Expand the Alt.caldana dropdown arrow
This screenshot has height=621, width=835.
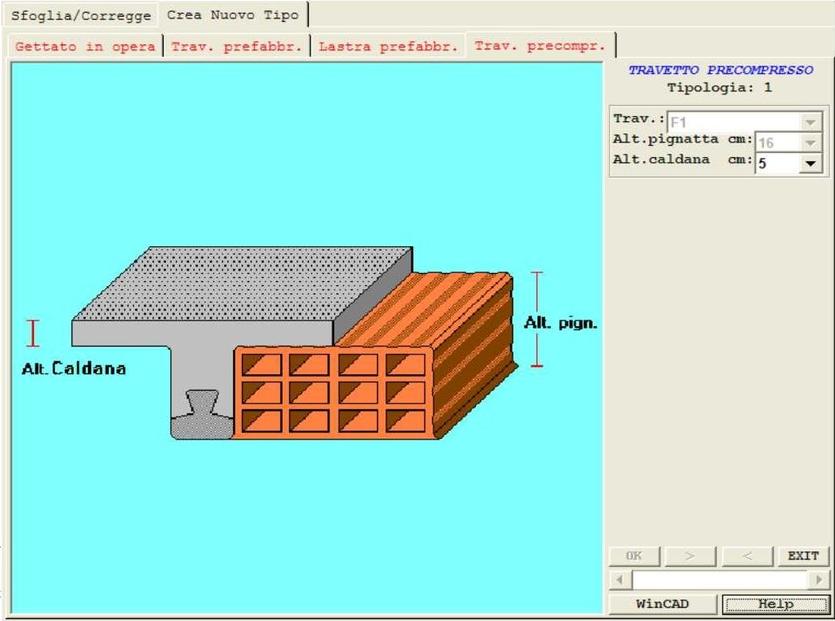tap(810, 163)
